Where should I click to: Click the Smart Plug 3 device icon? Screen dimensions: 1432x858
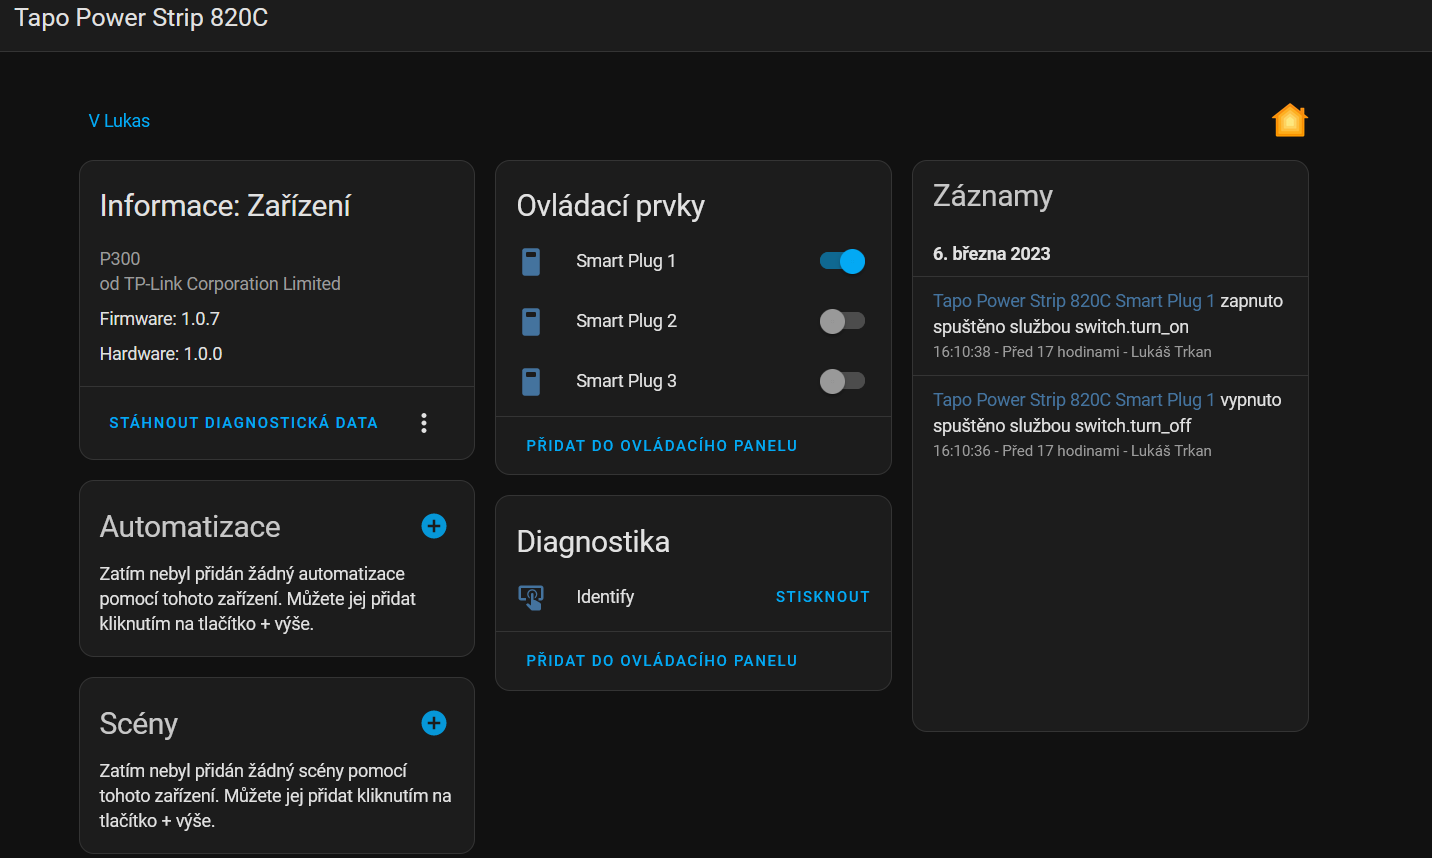[531, 382]
